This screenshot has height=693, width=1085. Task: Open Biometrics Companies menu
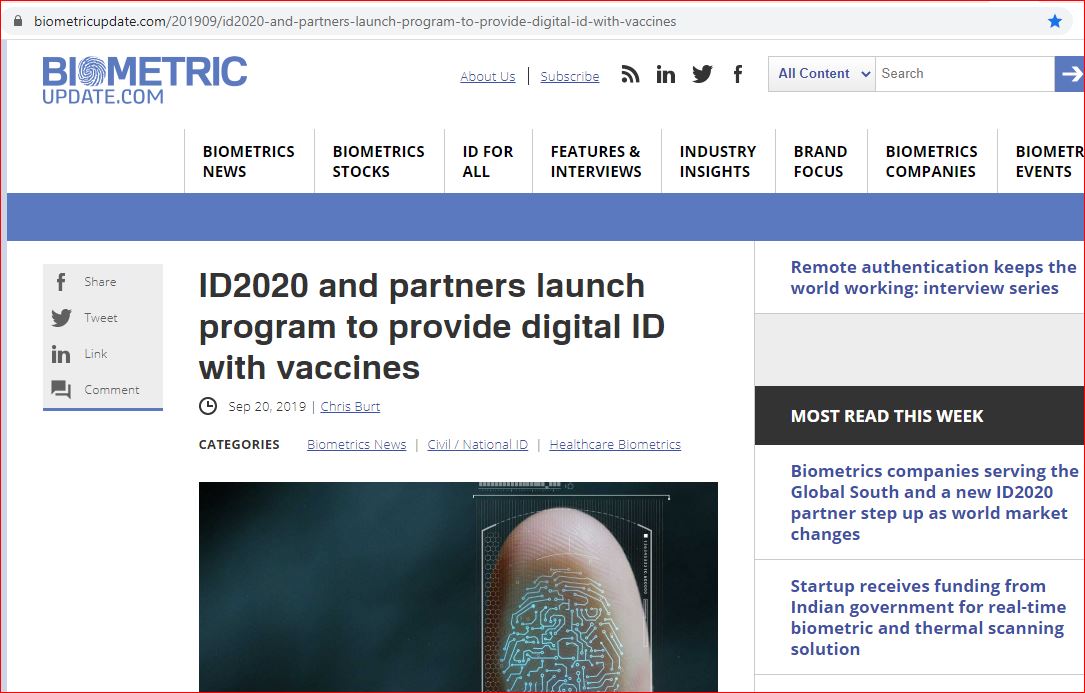coord(931,161)
